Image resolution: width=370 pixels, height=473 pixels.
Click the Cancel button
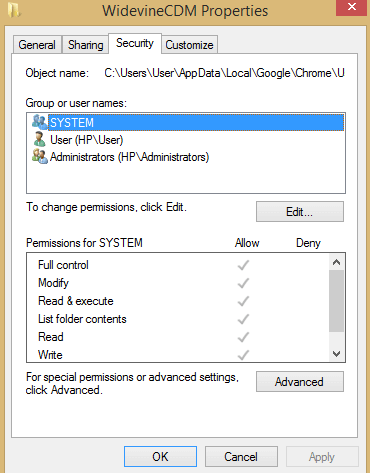pos(241,457)
